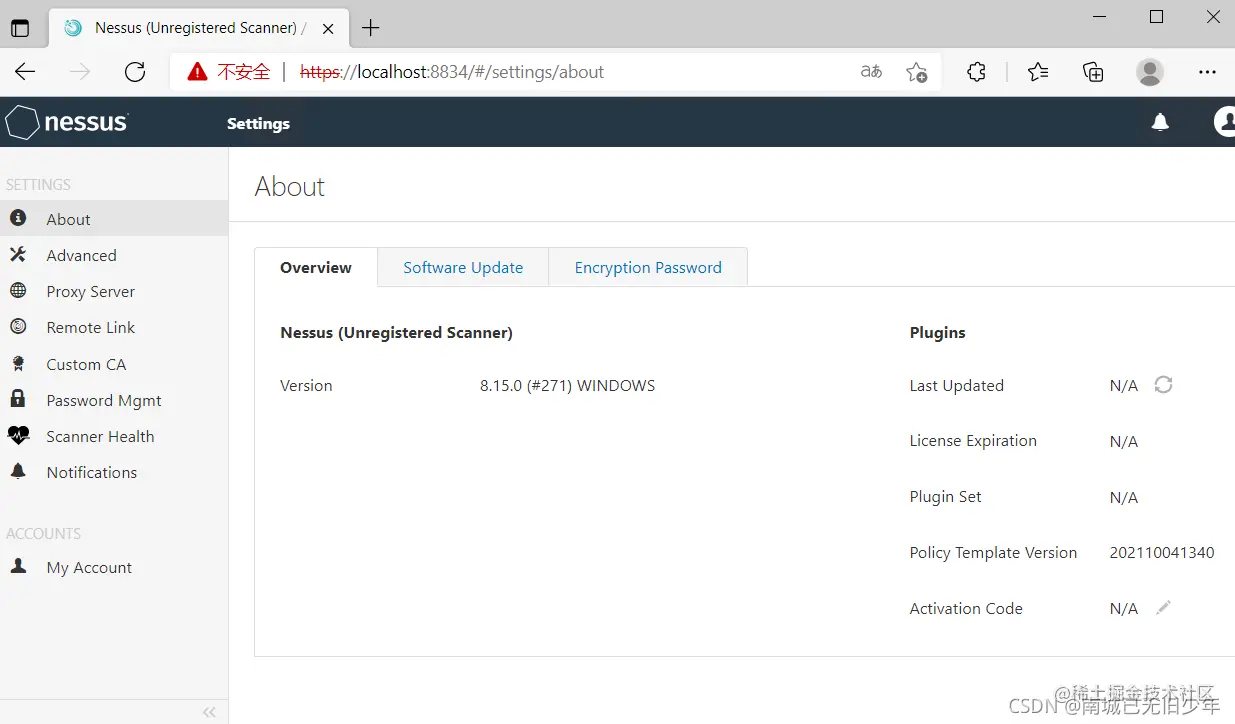Click the Remote Link icon in sidebar
Image resolution: width=1235 pixels, height=724 pixels.
18,326
